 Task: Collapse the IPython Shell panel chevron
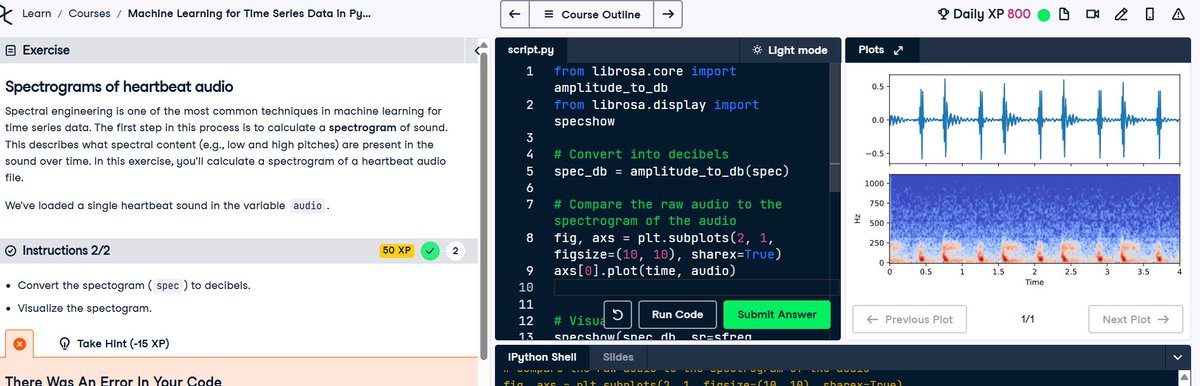[x=1177, y=356]
